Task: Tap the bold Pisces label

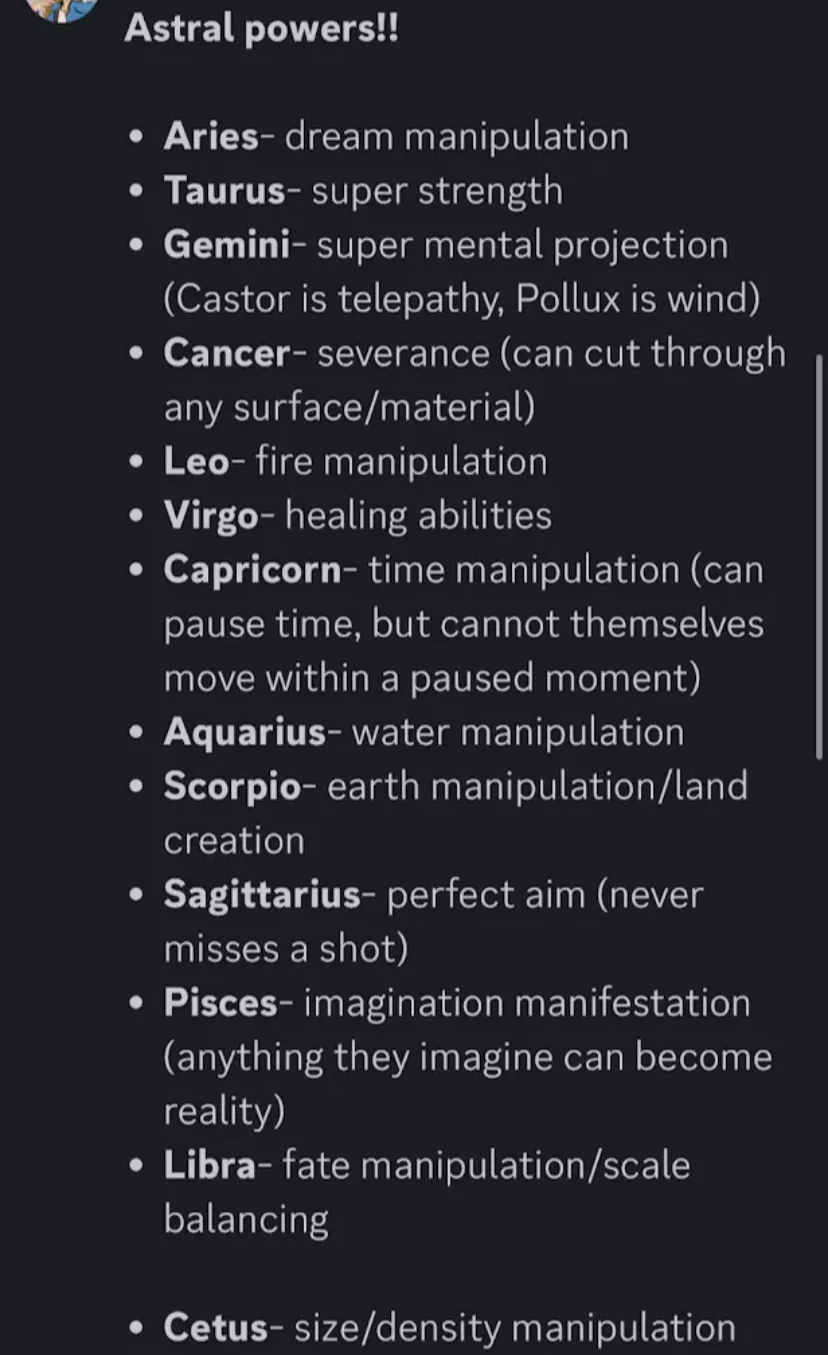Action: pyautogui.click(x=220, y=1002)
